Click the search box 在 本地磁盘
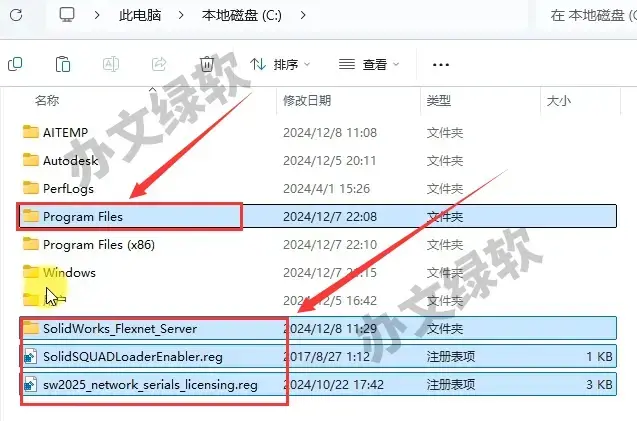Screen dimensions: 637x421 click(x=590, y=15)
